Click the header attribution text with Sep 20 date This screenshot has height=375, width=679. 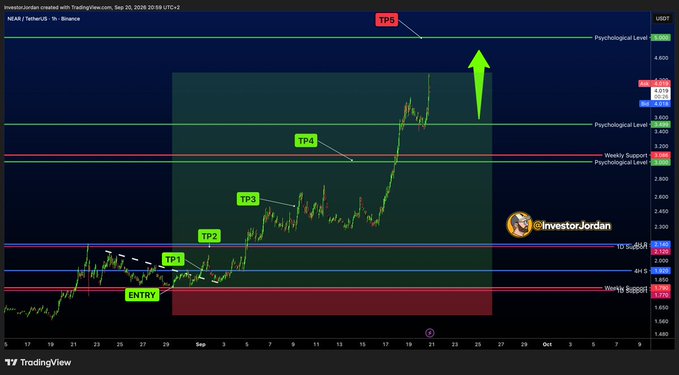click(92, 7)
